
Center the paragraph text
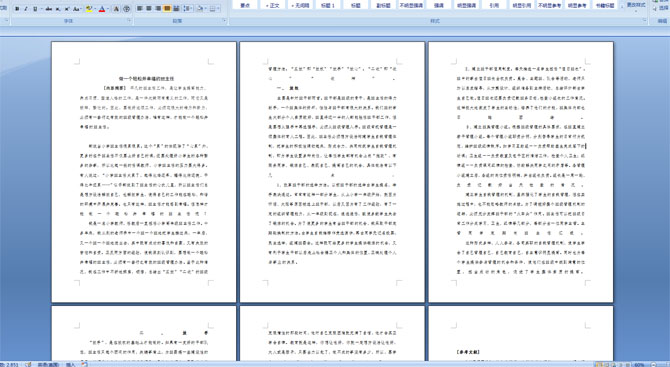point(149,9)
